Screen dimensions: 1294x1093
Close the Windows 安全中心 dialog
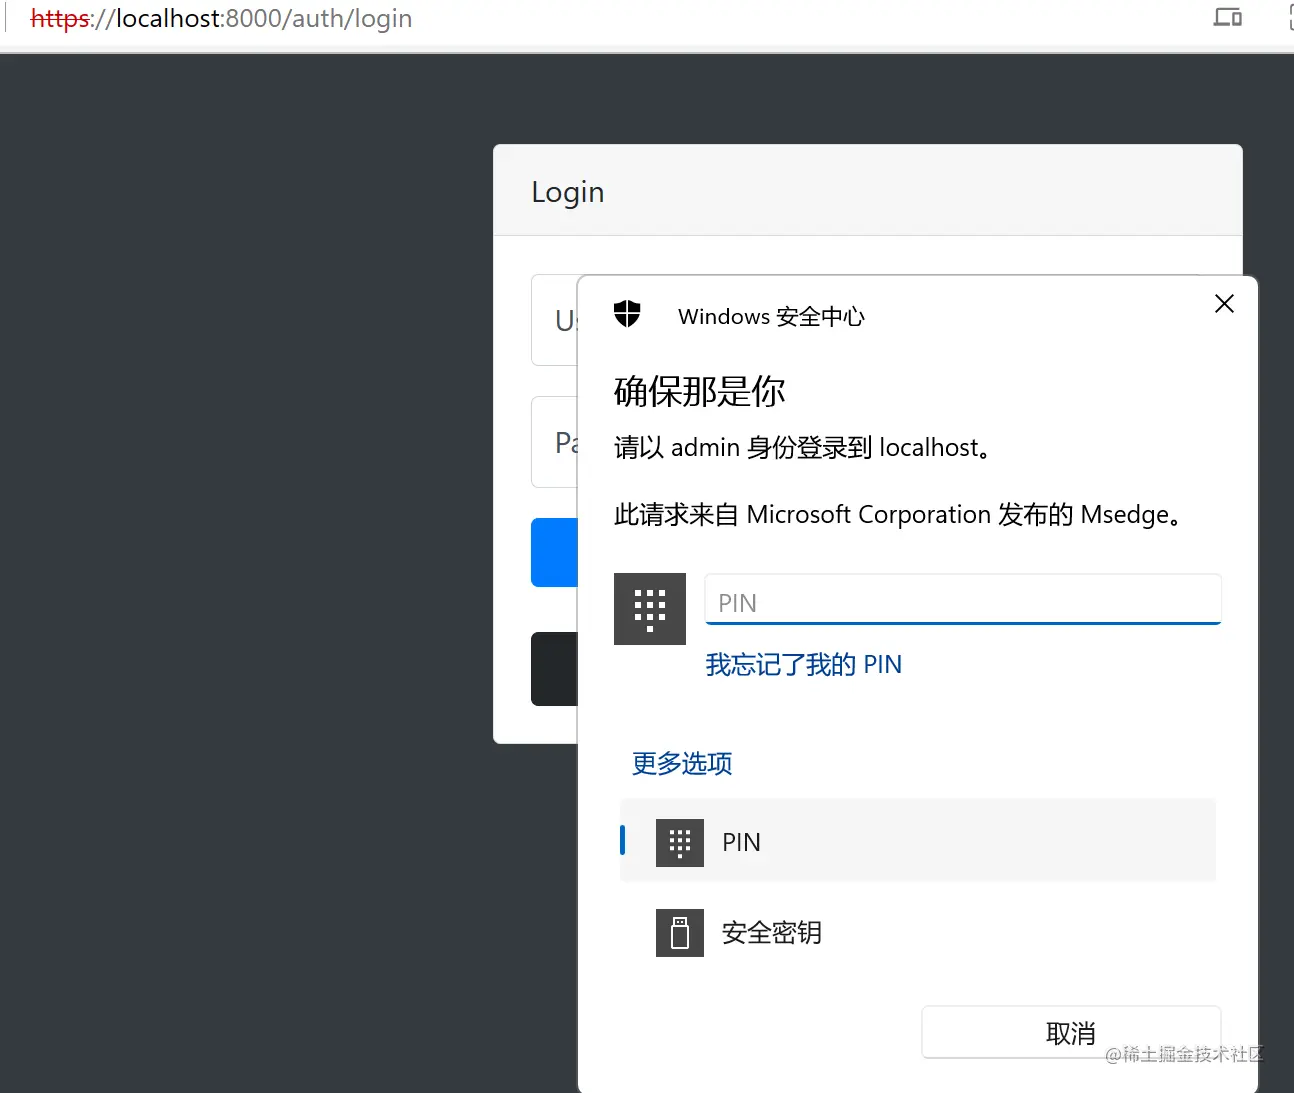click(1224, 304)
